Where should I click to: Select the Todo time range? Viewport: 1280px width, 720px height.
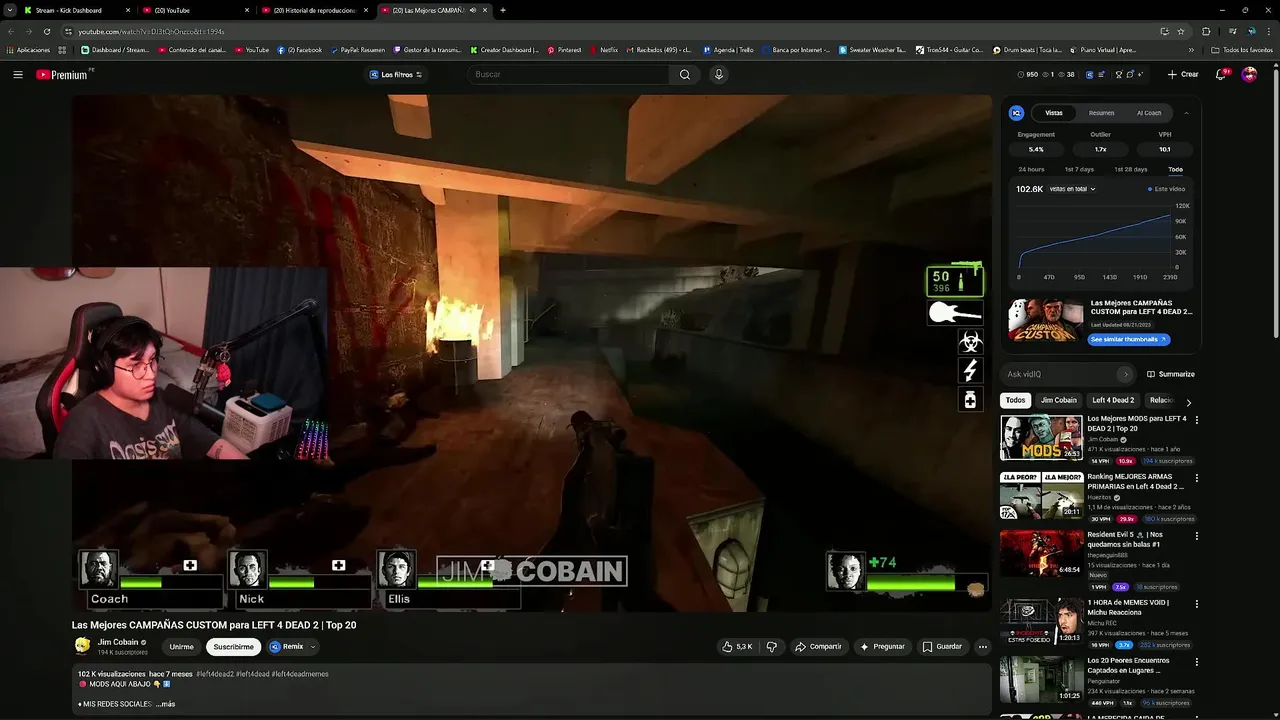coord(1175,169)
